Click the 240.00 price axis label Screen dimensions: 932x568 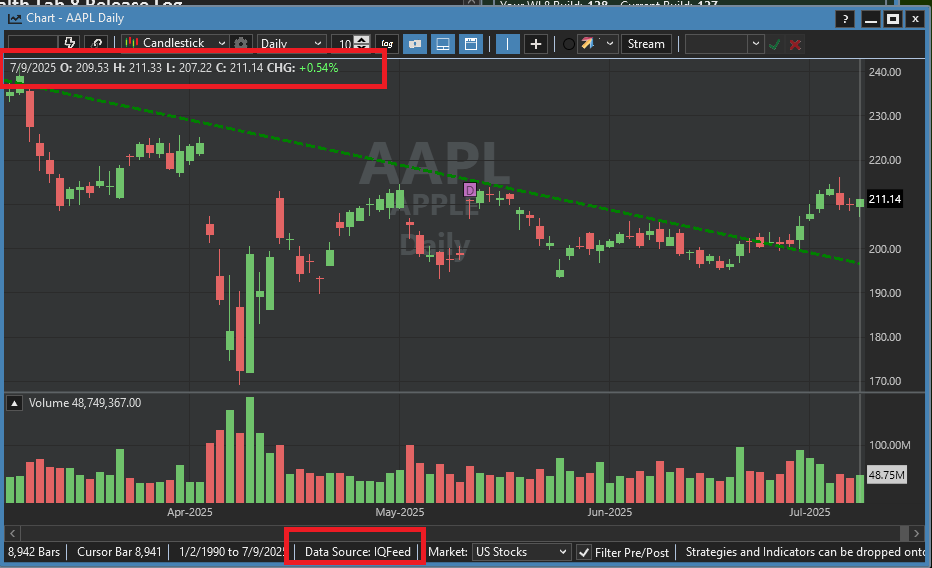(x=884, y=72)
